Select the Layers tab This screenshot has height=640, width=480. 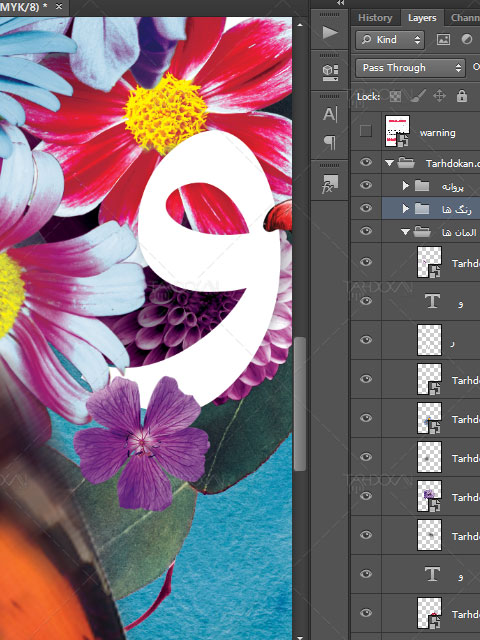click(422, 18)
